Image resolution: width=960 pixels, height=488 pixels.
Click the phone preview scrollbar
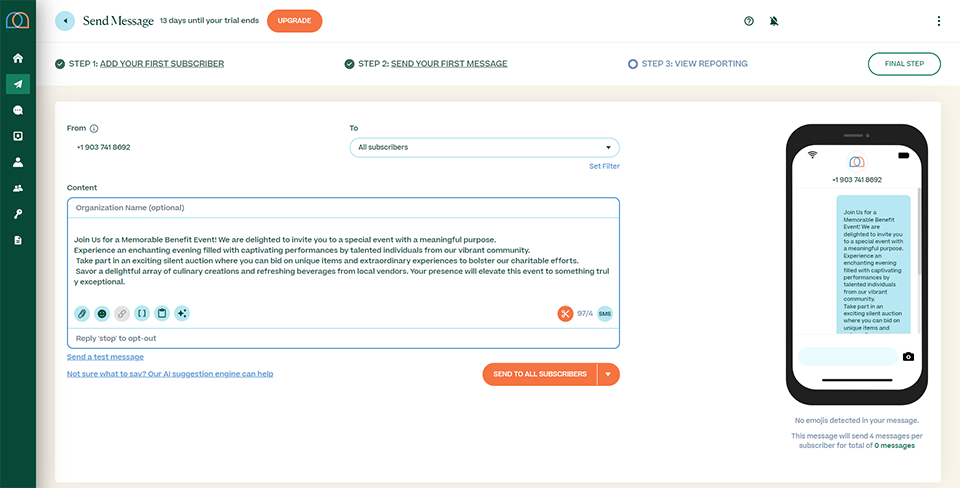pyautogui.click(x=918, y=231)
